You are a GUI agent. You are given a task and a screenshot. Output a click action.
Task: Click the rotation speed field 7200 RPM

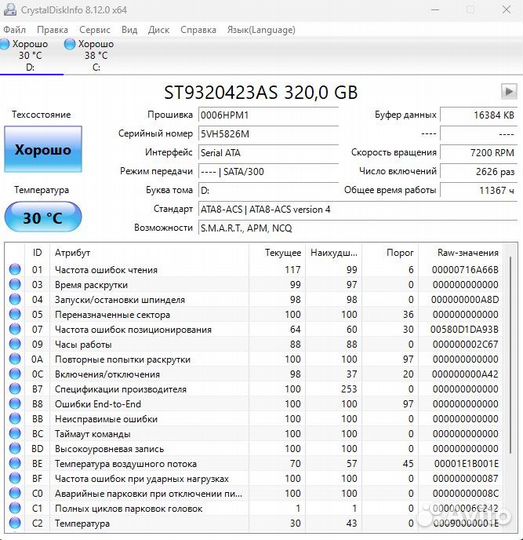tap(479, 152)
